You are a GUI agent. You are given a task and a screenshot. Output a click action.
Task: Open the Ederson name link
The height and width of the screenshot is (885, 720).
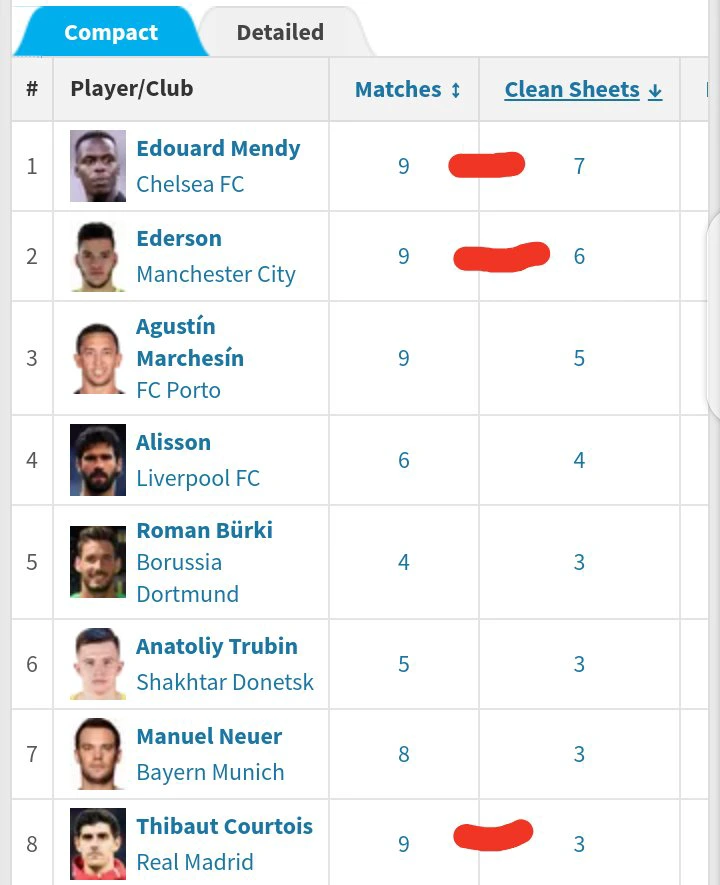[179, 239]
